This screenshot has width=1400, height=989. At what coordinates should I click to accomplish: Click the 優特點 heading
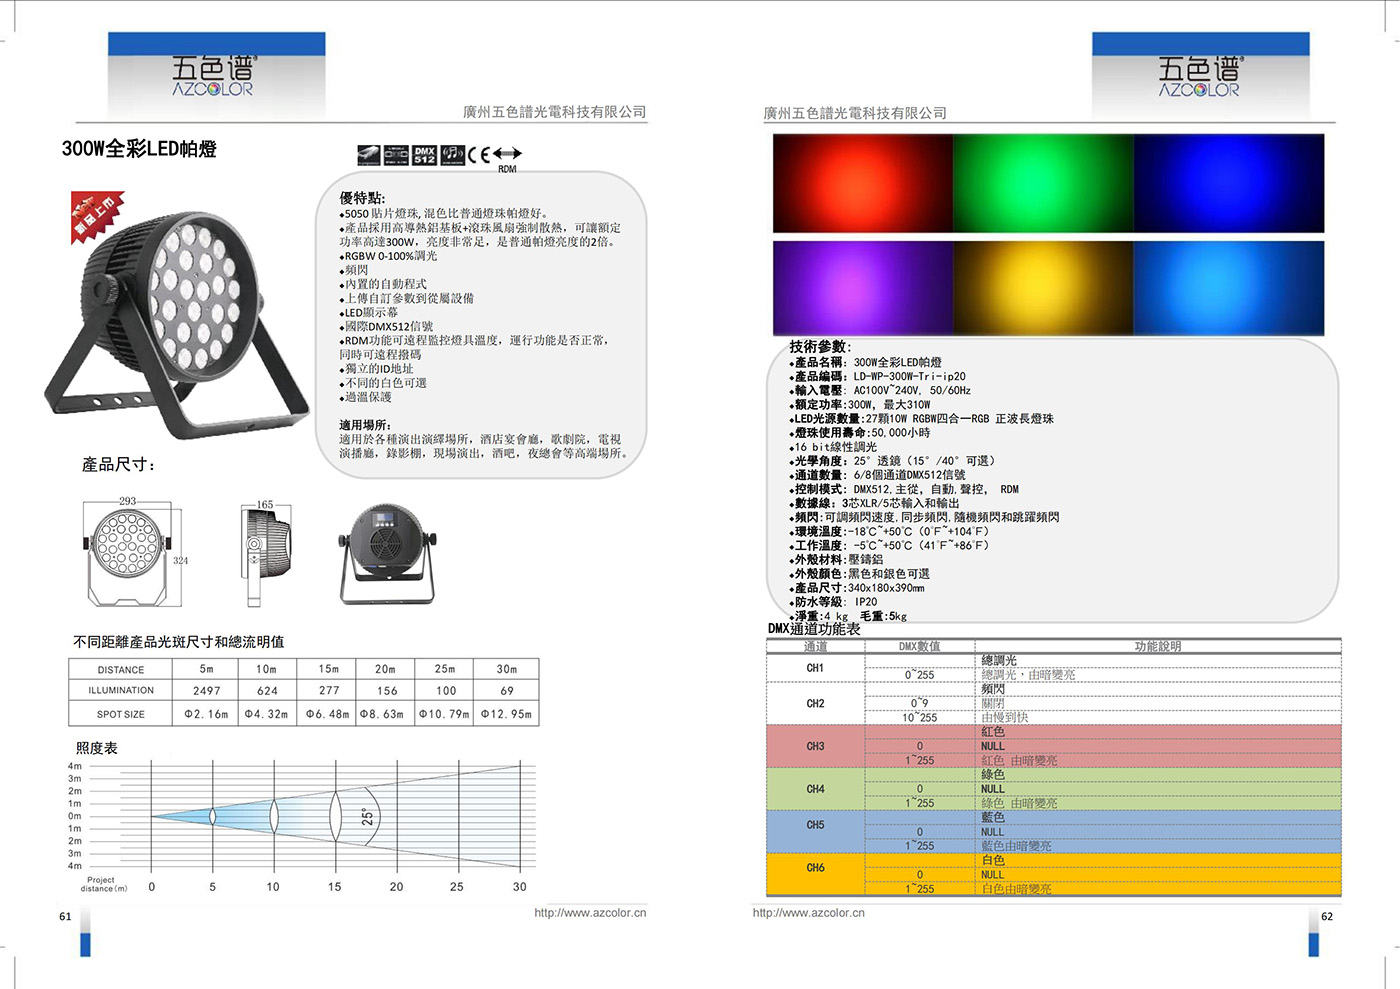pos(362,198)
